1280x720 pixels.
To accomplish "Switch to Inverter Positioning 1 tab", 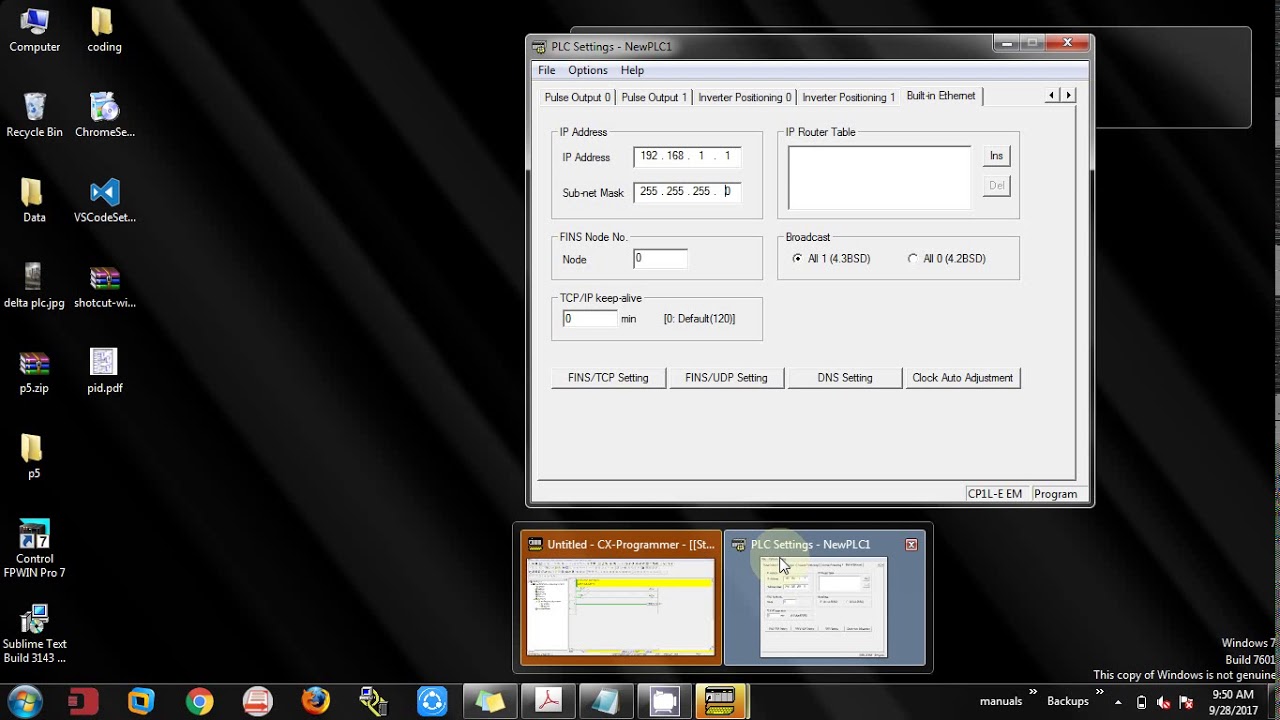I will click(x=848, y=98).
